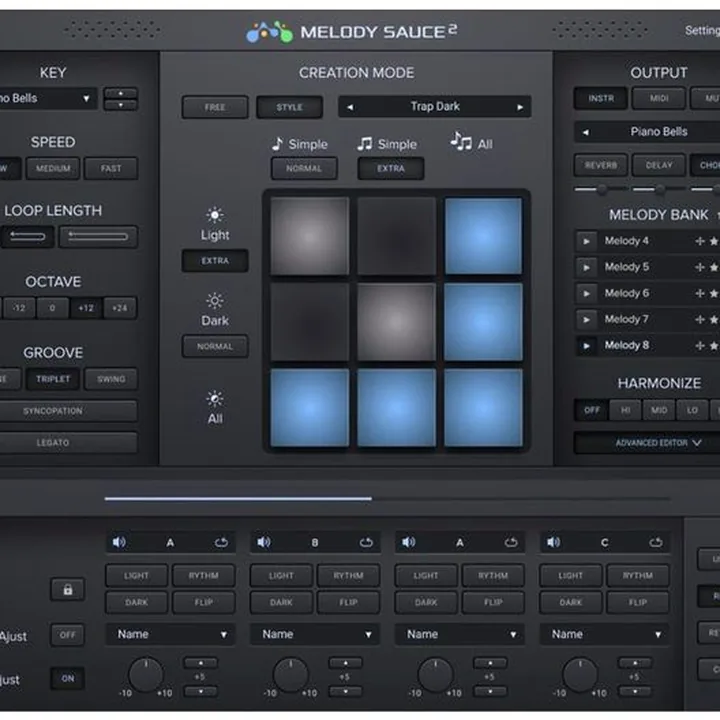The height and width of the screenshot is (720, 720).
Task: Toggle the DELAY effect
Action: point(659,165)
